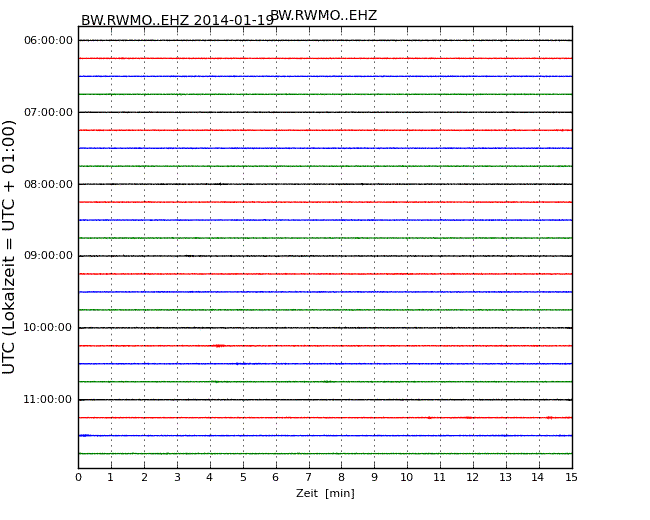Screen dimensions: 650x520
Task: Click x-axis tick label 11
Action: (x=439, y=478)
